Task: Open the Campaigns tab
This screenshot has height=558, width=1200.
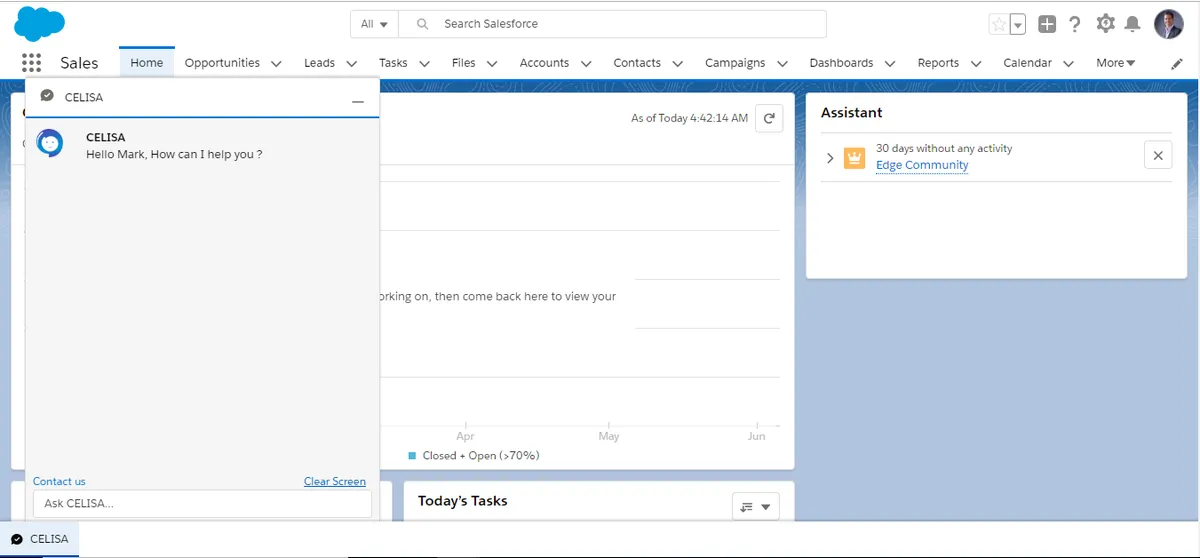Action: click(x=735, y=62)
